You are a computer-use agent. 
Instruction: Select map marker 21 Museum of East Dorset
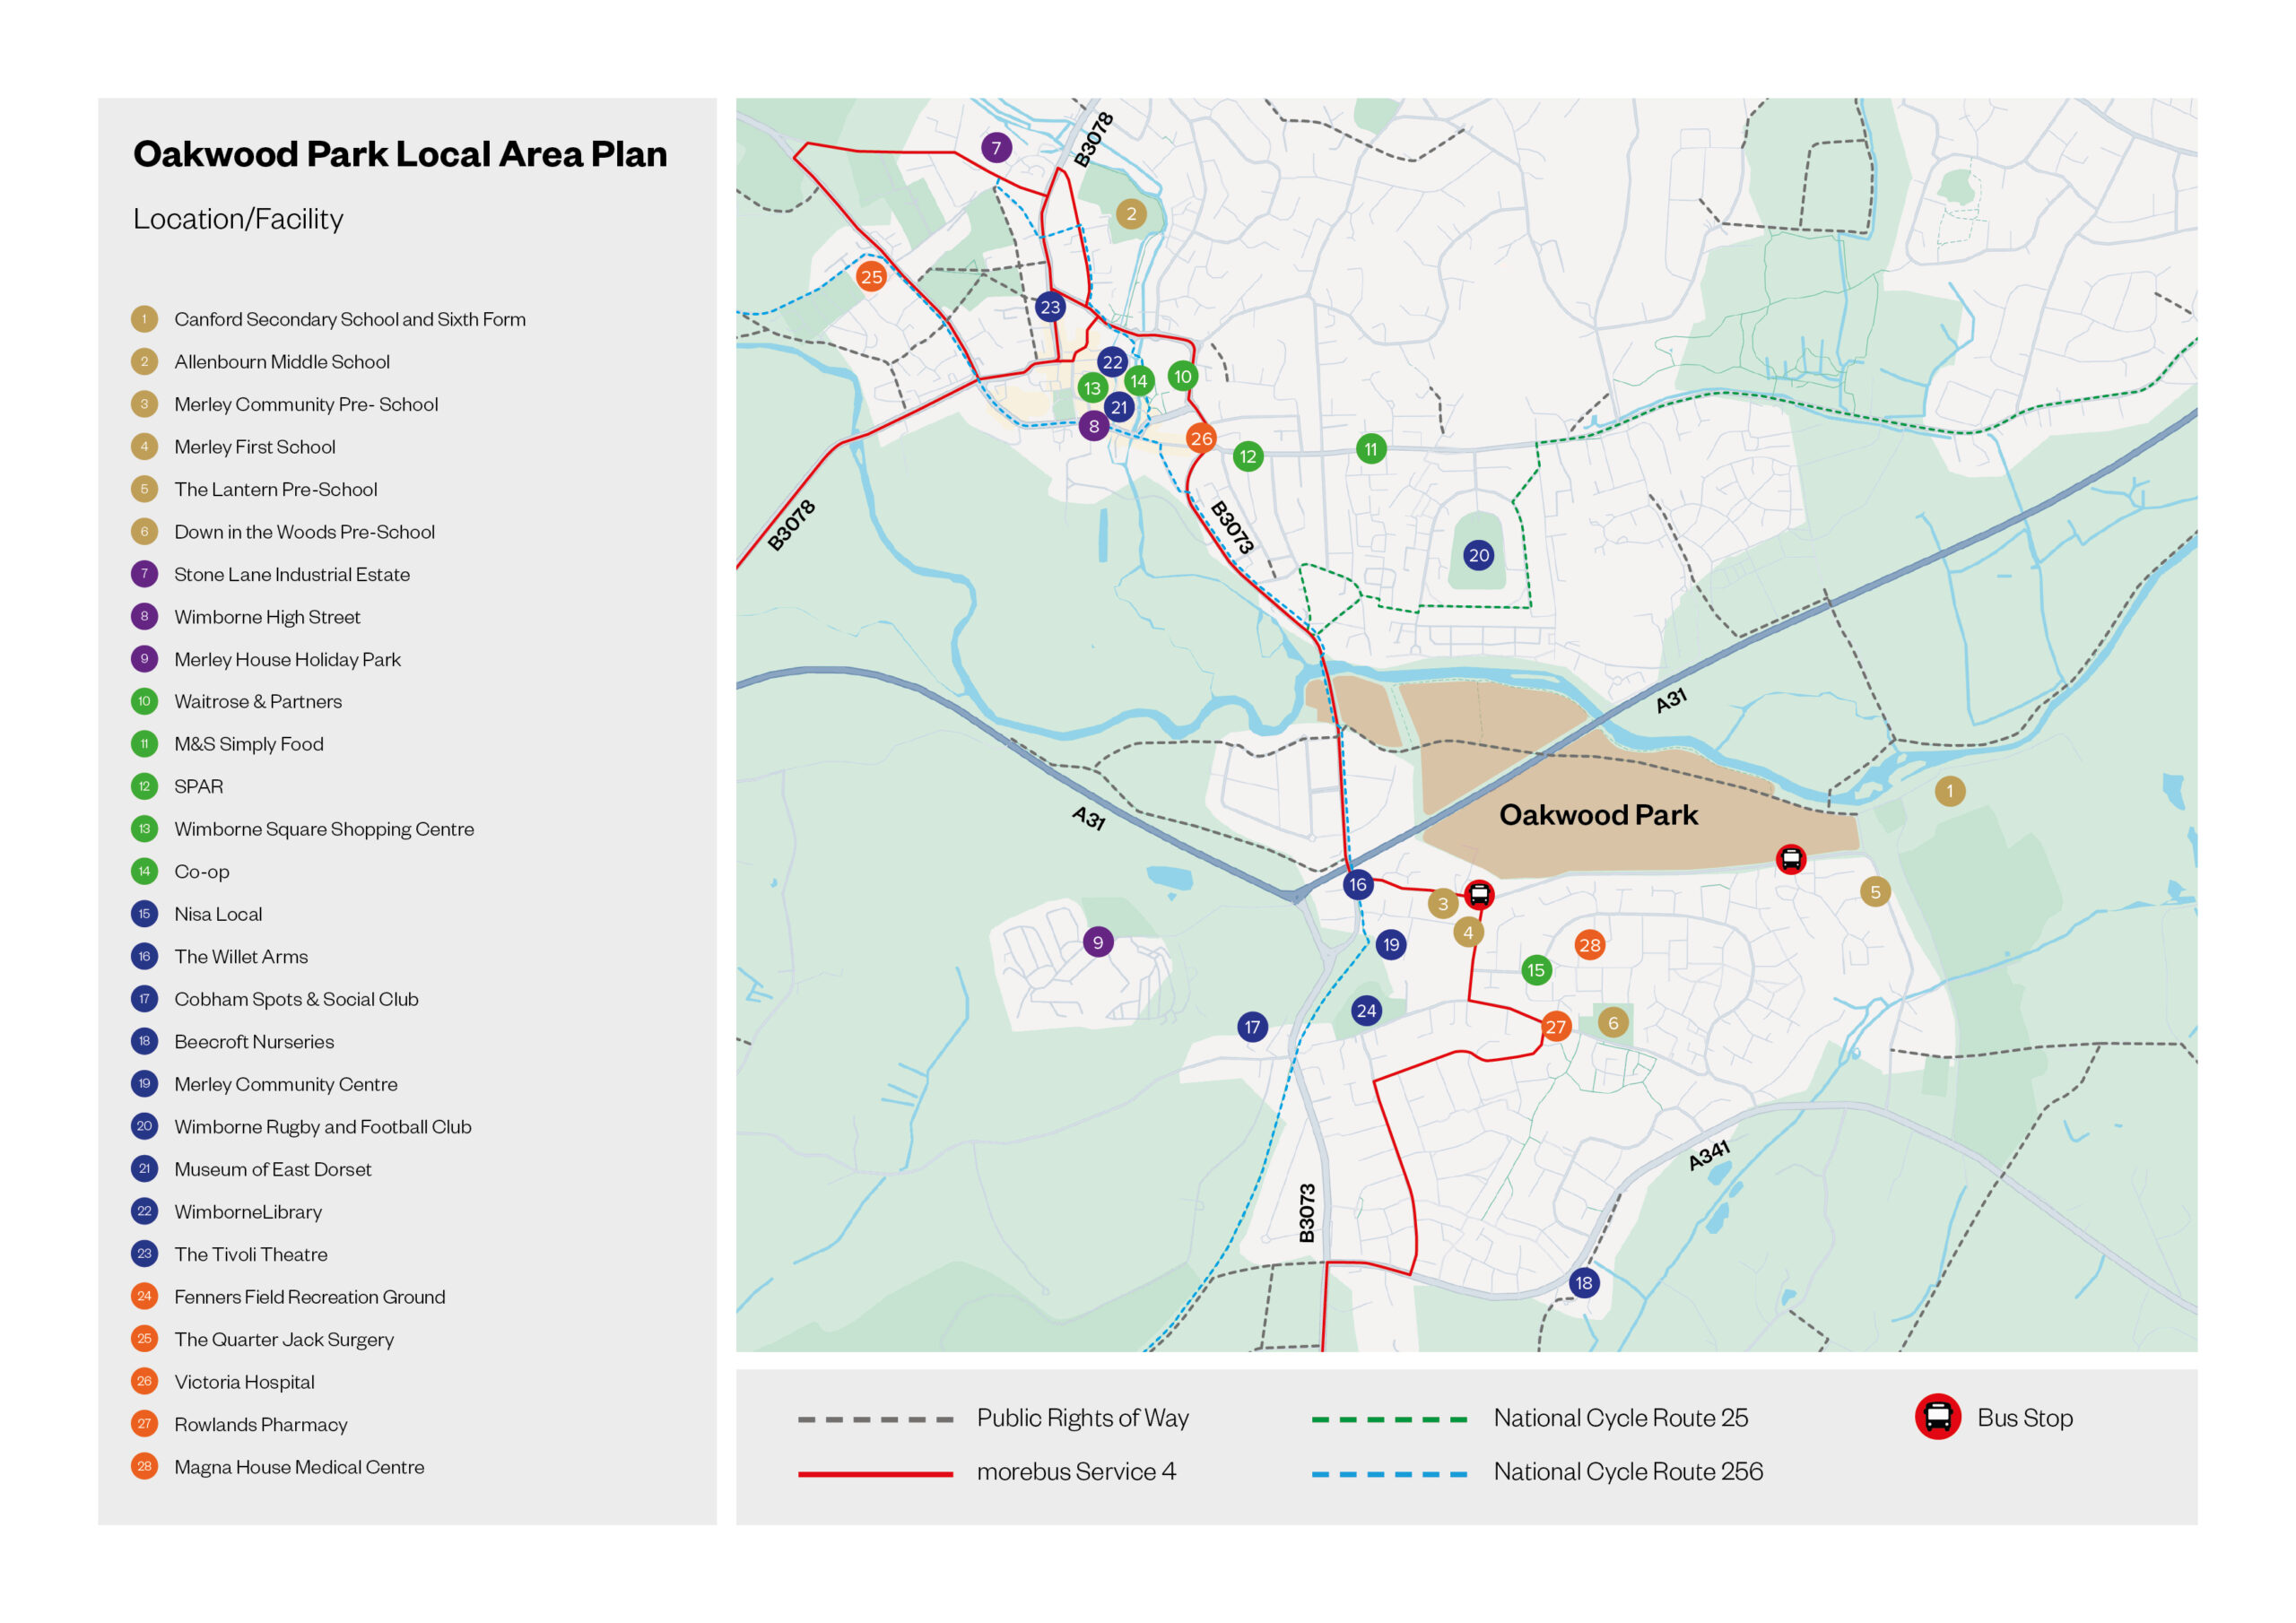pyautogui.click(x=1119, y=407)
